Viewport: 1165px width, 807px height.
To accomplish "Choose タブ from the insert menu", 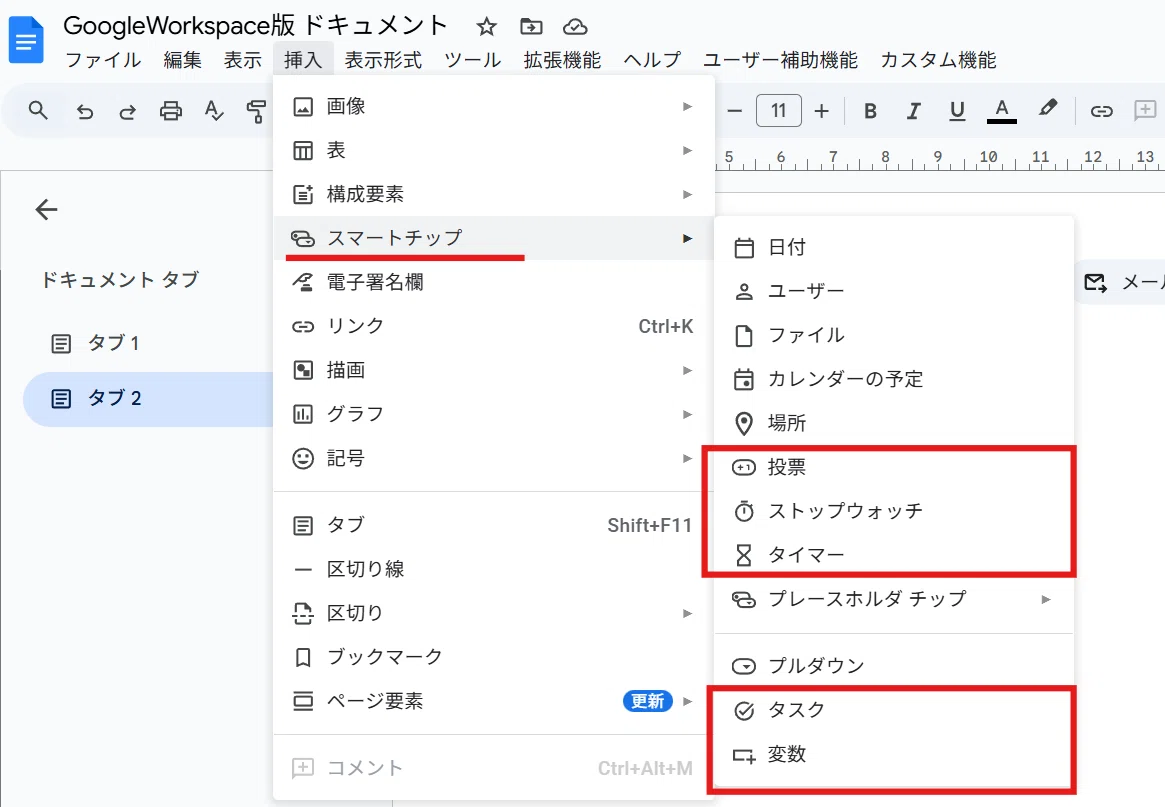I will coord(494,525).
